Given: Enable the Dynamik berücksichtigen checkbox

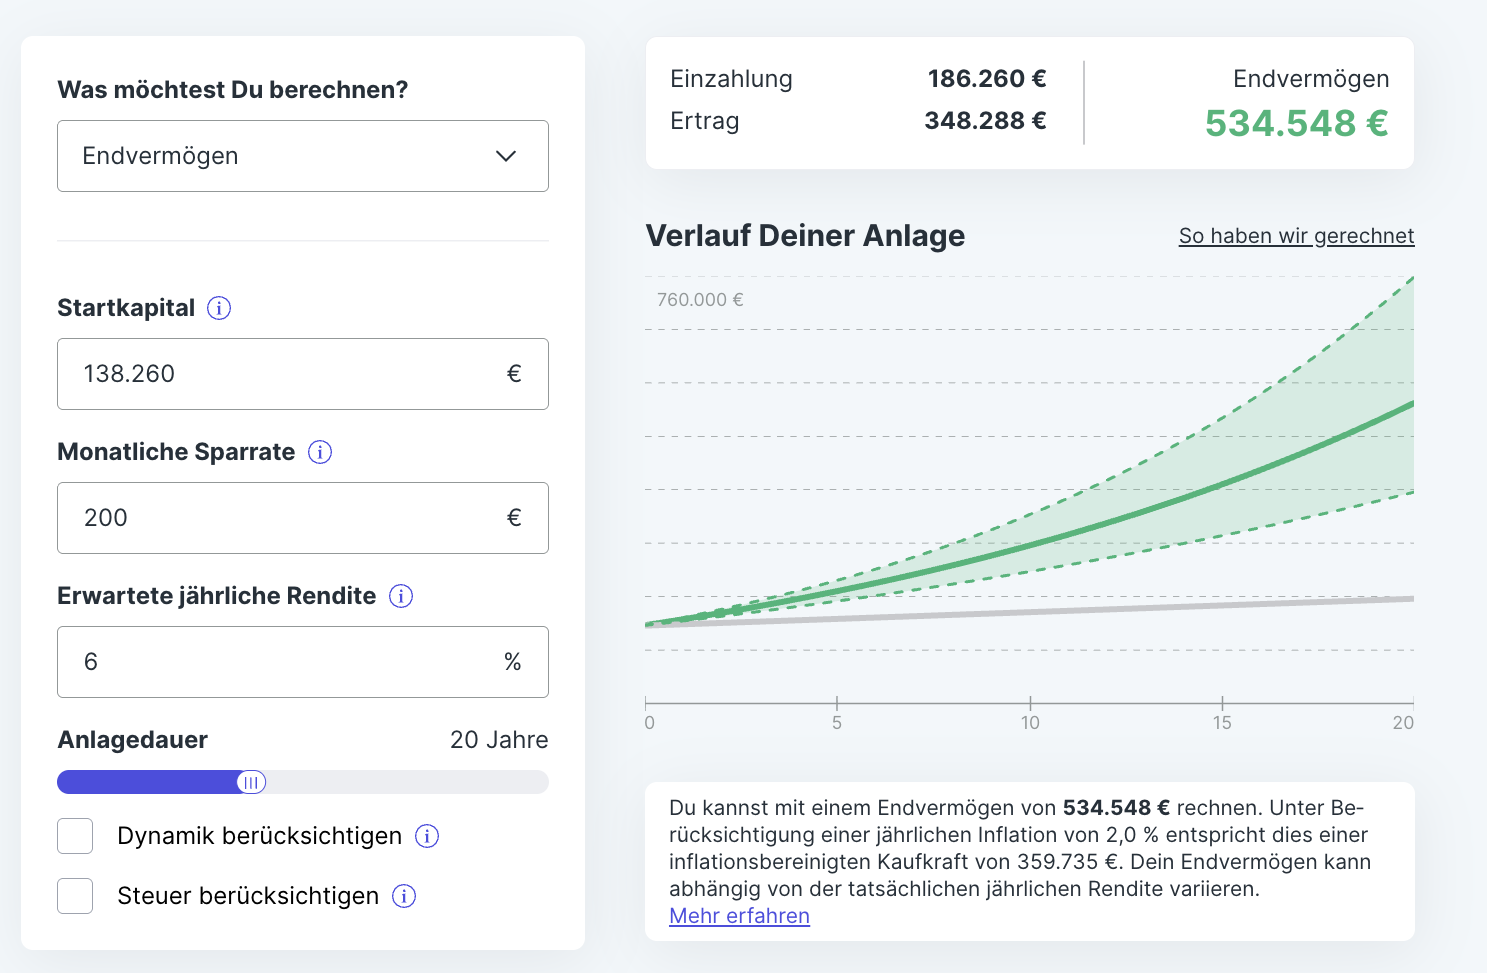Looking at the screenshot, I should pyautogui.click(x=75, y=836).
